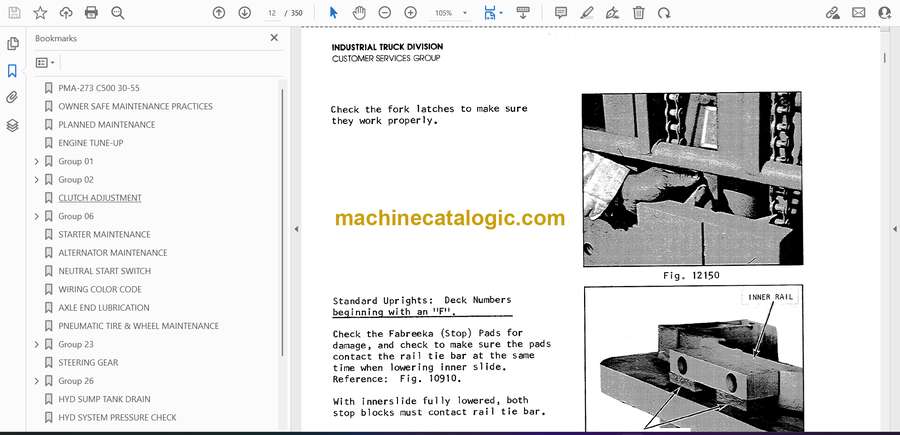Expand the Group 02 bookmark
Image resolution: width=900 pixels, height=435 pixels.
[x=37, y=180]
